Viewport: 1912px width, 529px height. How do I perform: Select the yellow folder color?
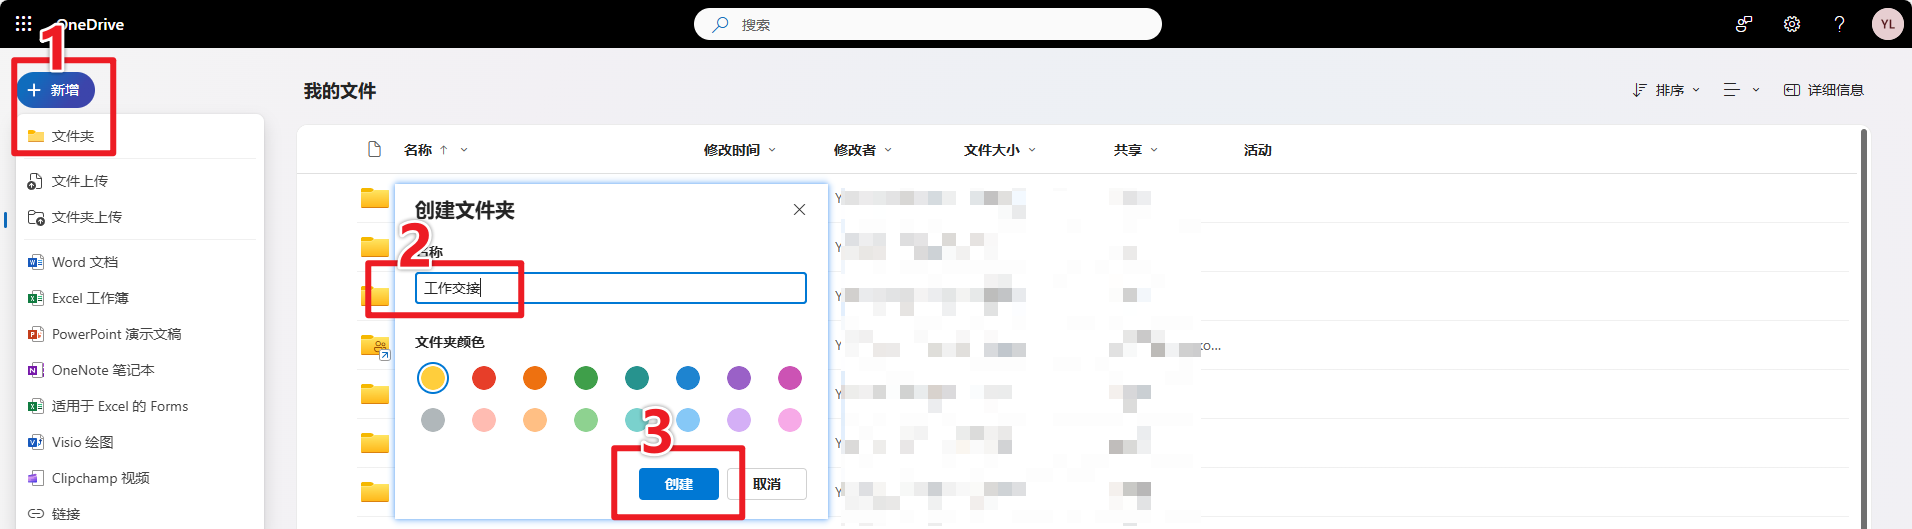pos(433,378)
